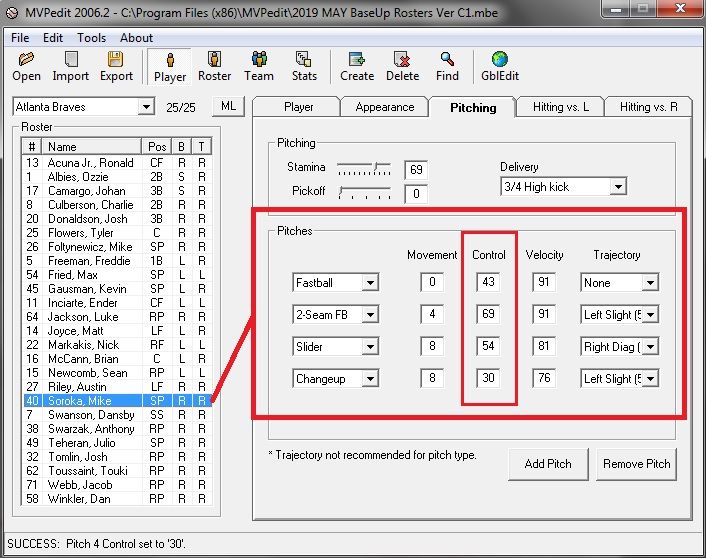This screenshot has height=558, width=706.
Task: Click the Changeup Control field 30
Action: point(488,378)
